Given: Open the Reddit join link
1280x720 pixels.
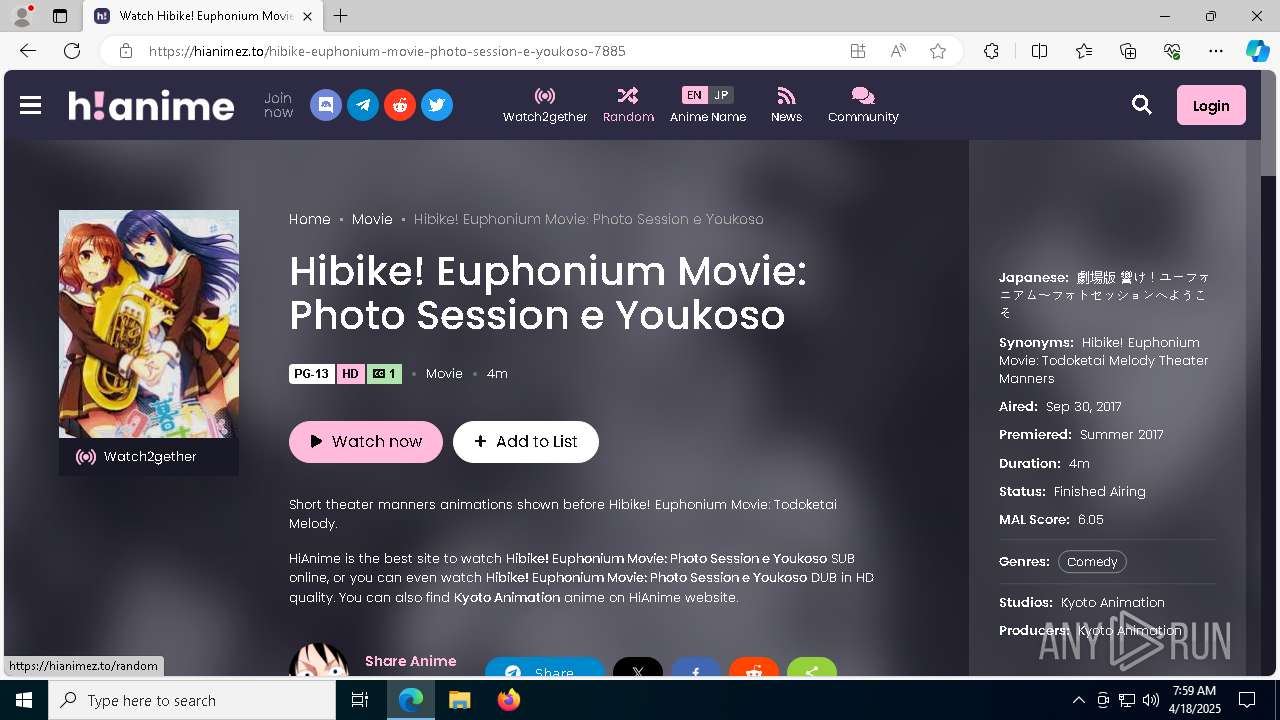Looking at the screenshot, I should tap(400, 105).
